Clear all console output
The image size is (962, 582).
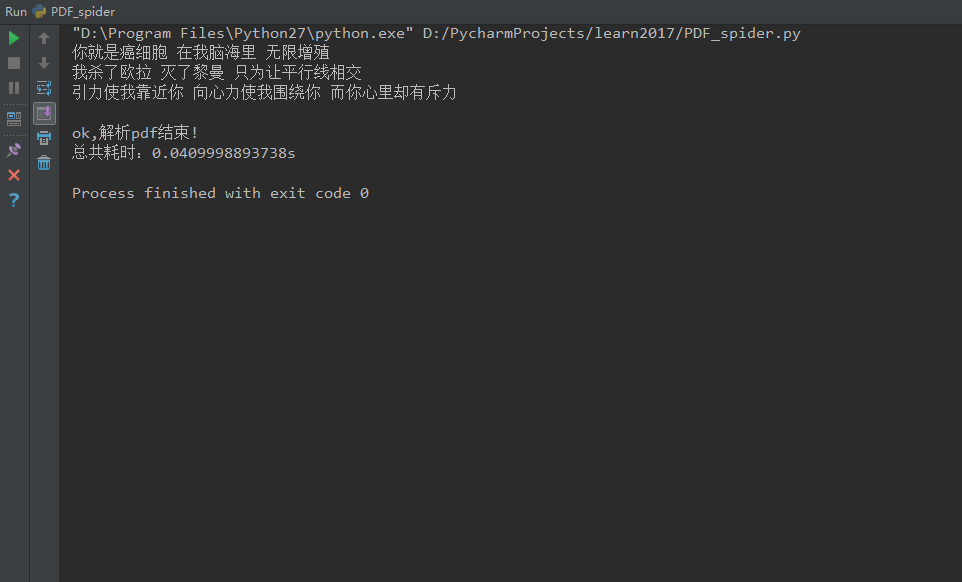pos(43,163)
